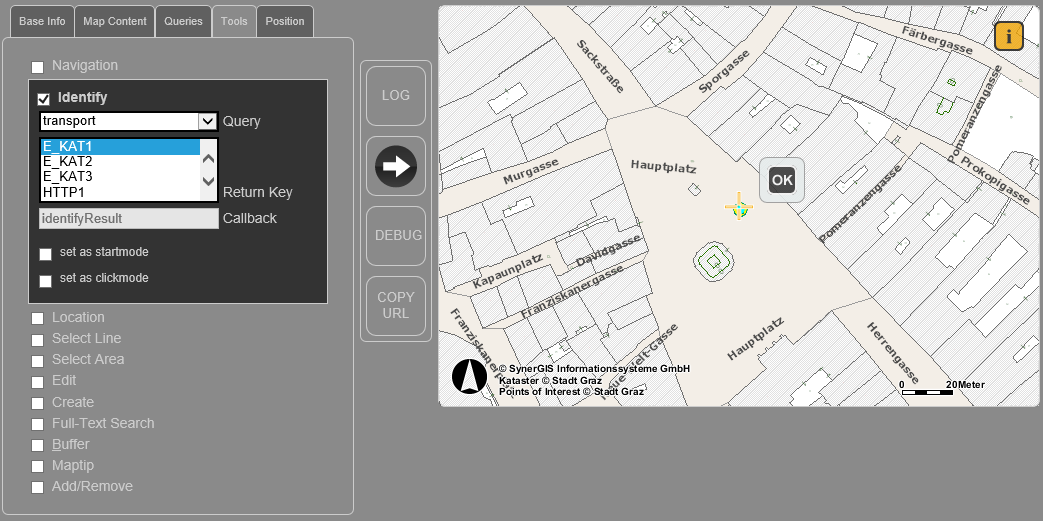Switch to the Queries tab
This screenshot has height=521, width=1043.
[x=183, y=21]
